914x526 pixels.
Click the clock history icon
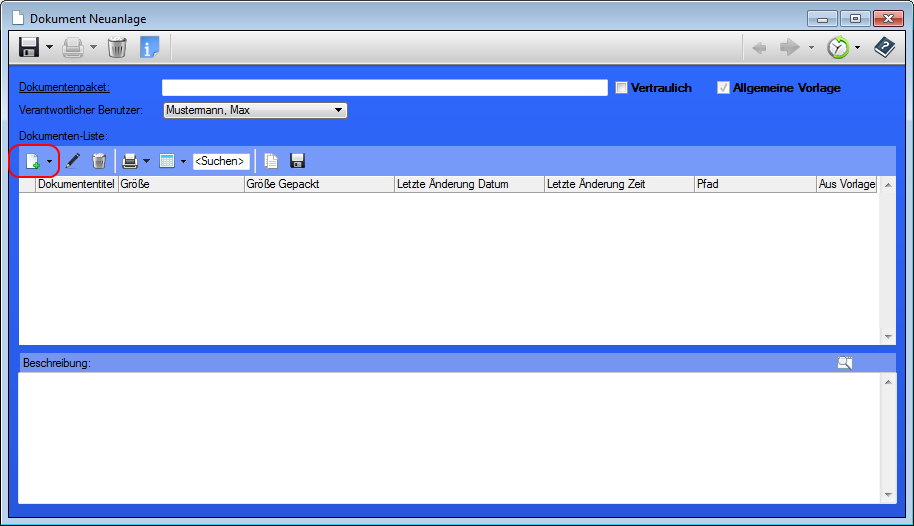click(x=837, y=47)
